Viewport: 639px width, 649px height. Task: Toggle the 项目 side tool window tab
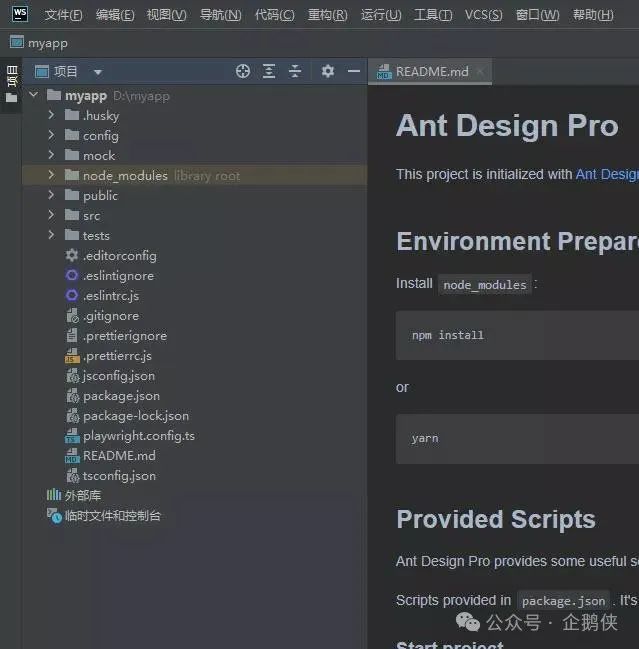pos(12,84)
